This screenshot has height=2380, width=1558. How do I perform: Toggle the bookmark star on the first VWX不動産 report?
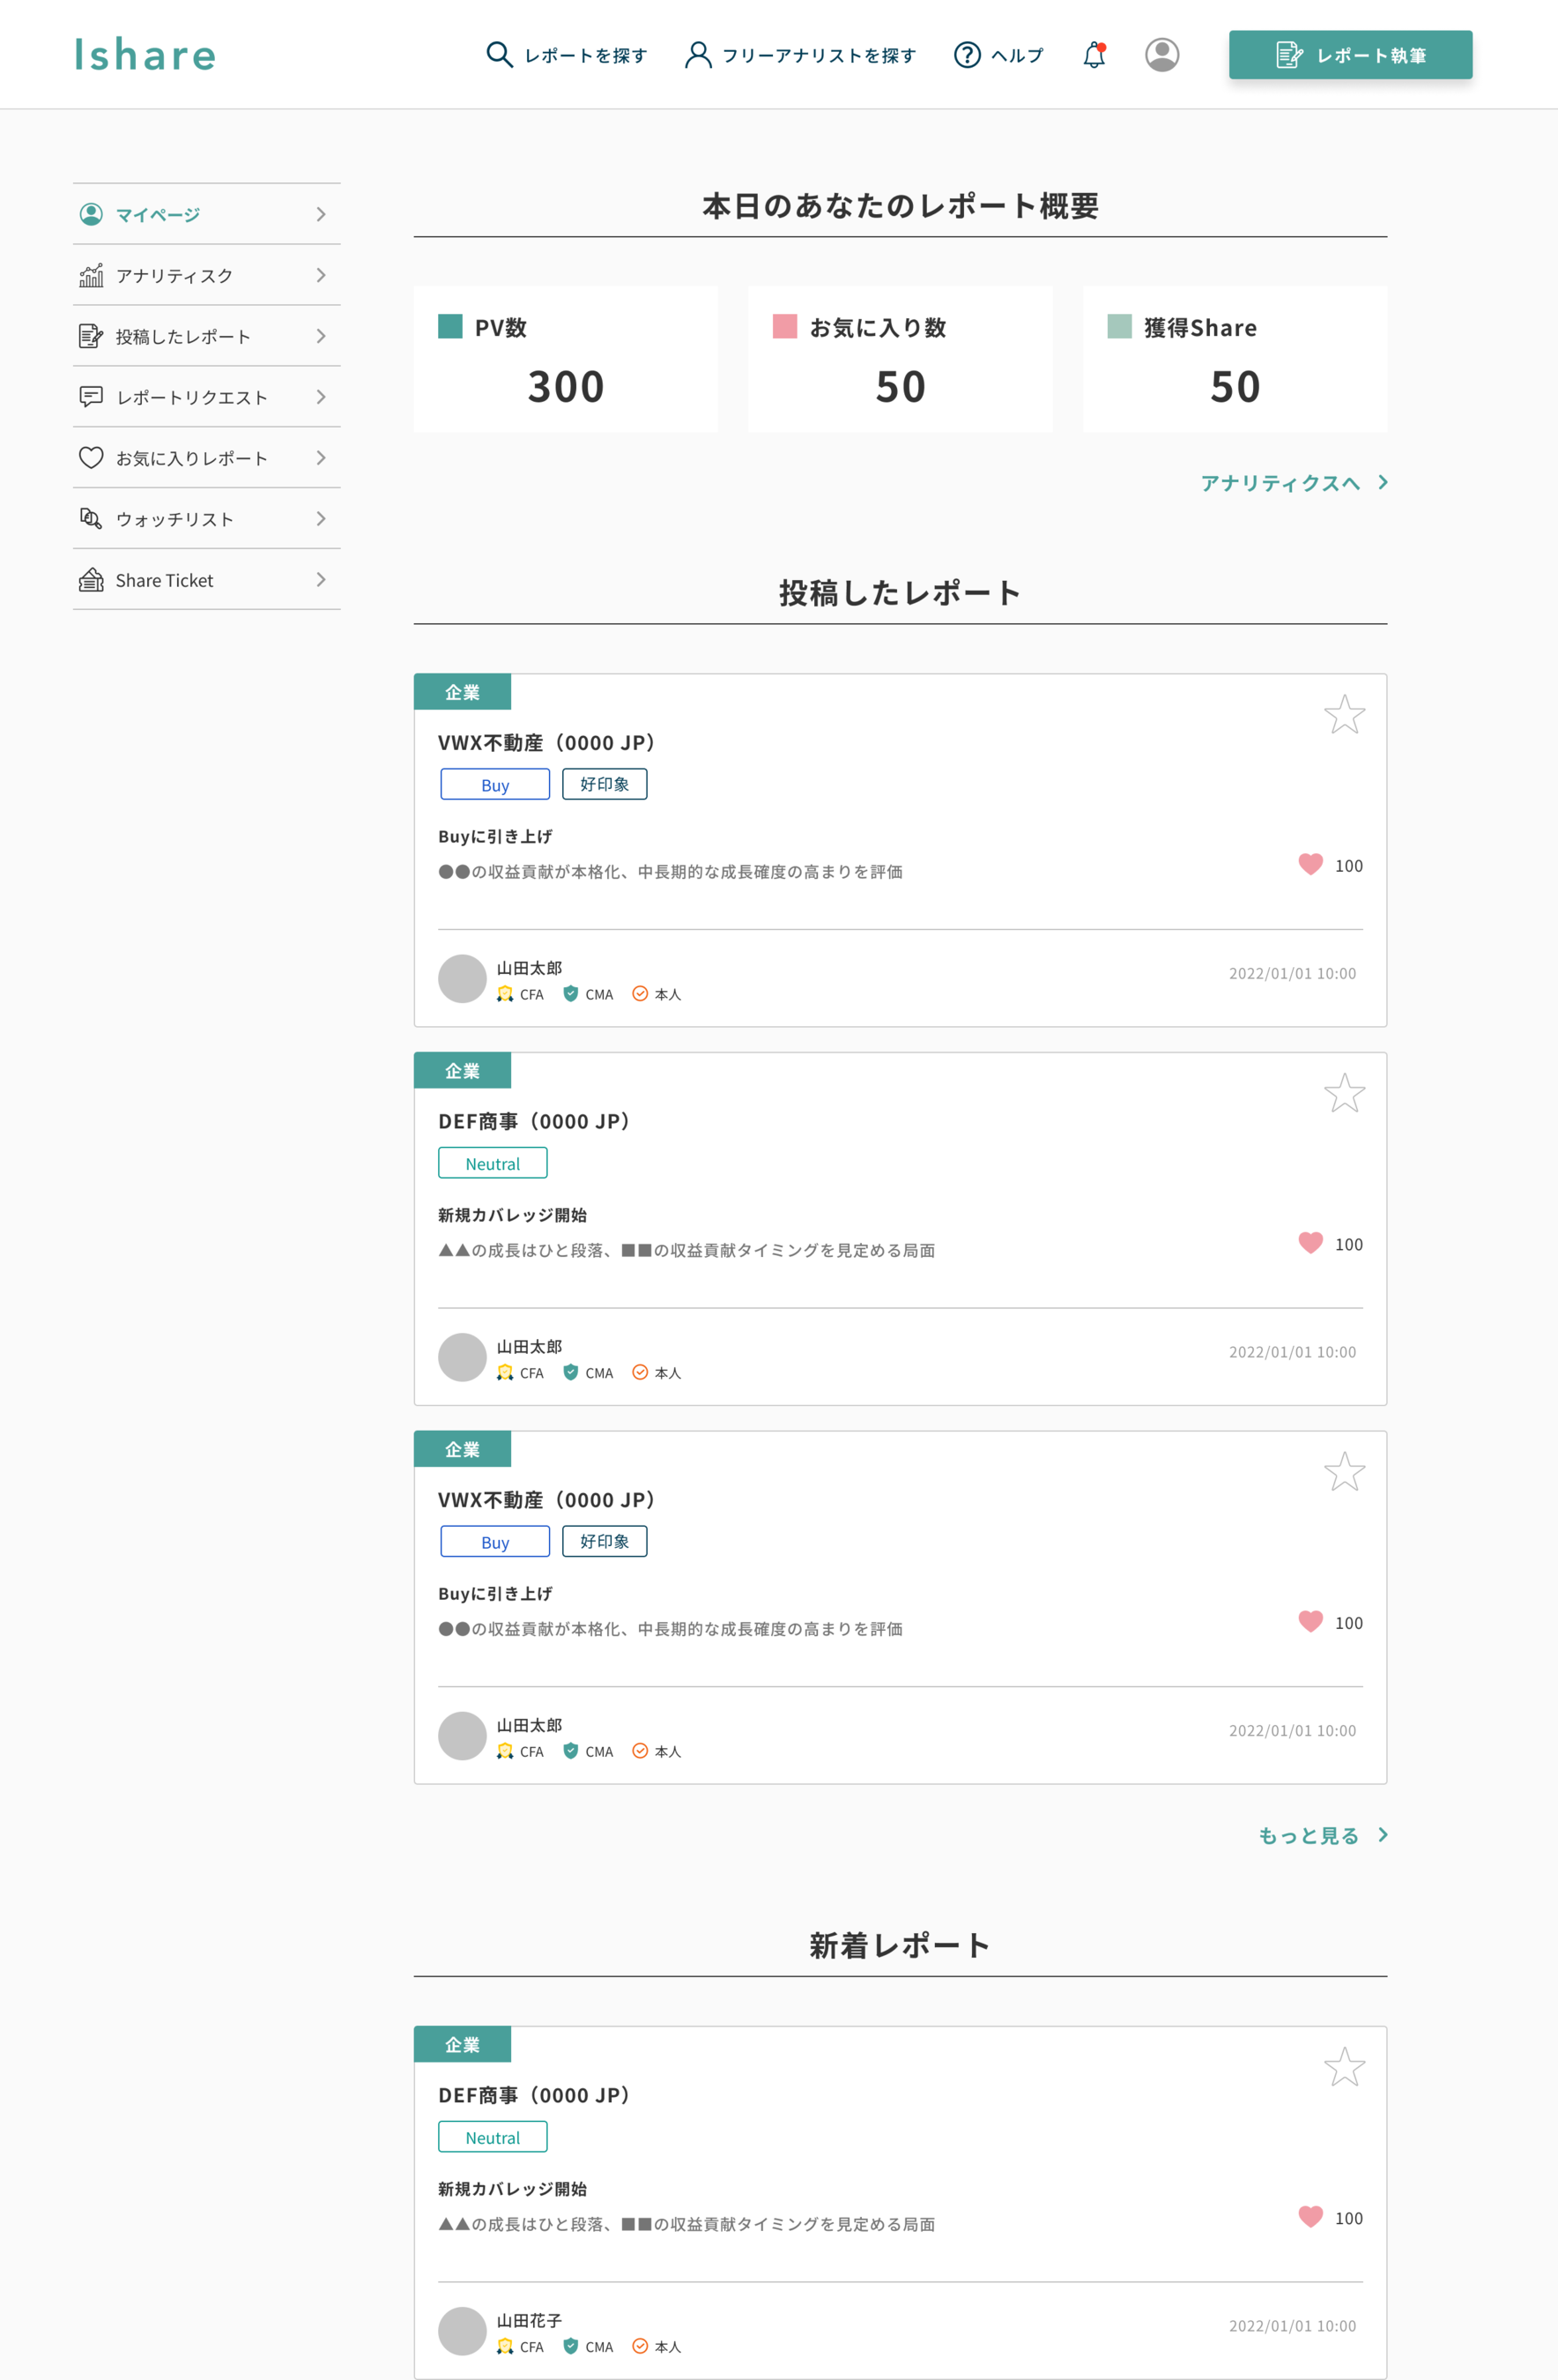(x=1345, y=714)
